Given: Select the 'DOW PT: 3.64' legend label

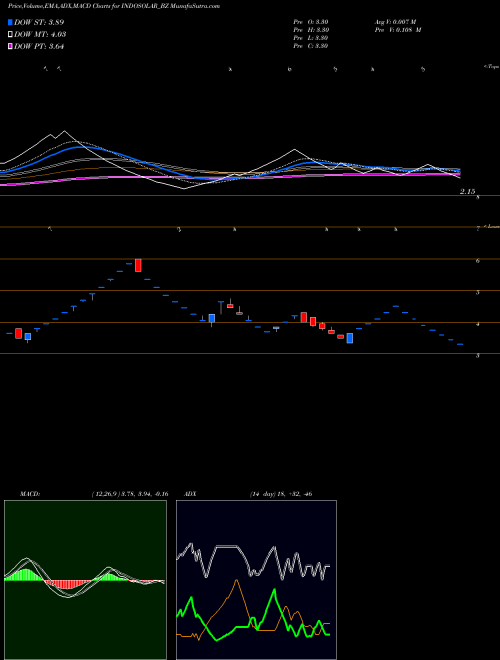Looking at the screenshot, I should [39, 47].
